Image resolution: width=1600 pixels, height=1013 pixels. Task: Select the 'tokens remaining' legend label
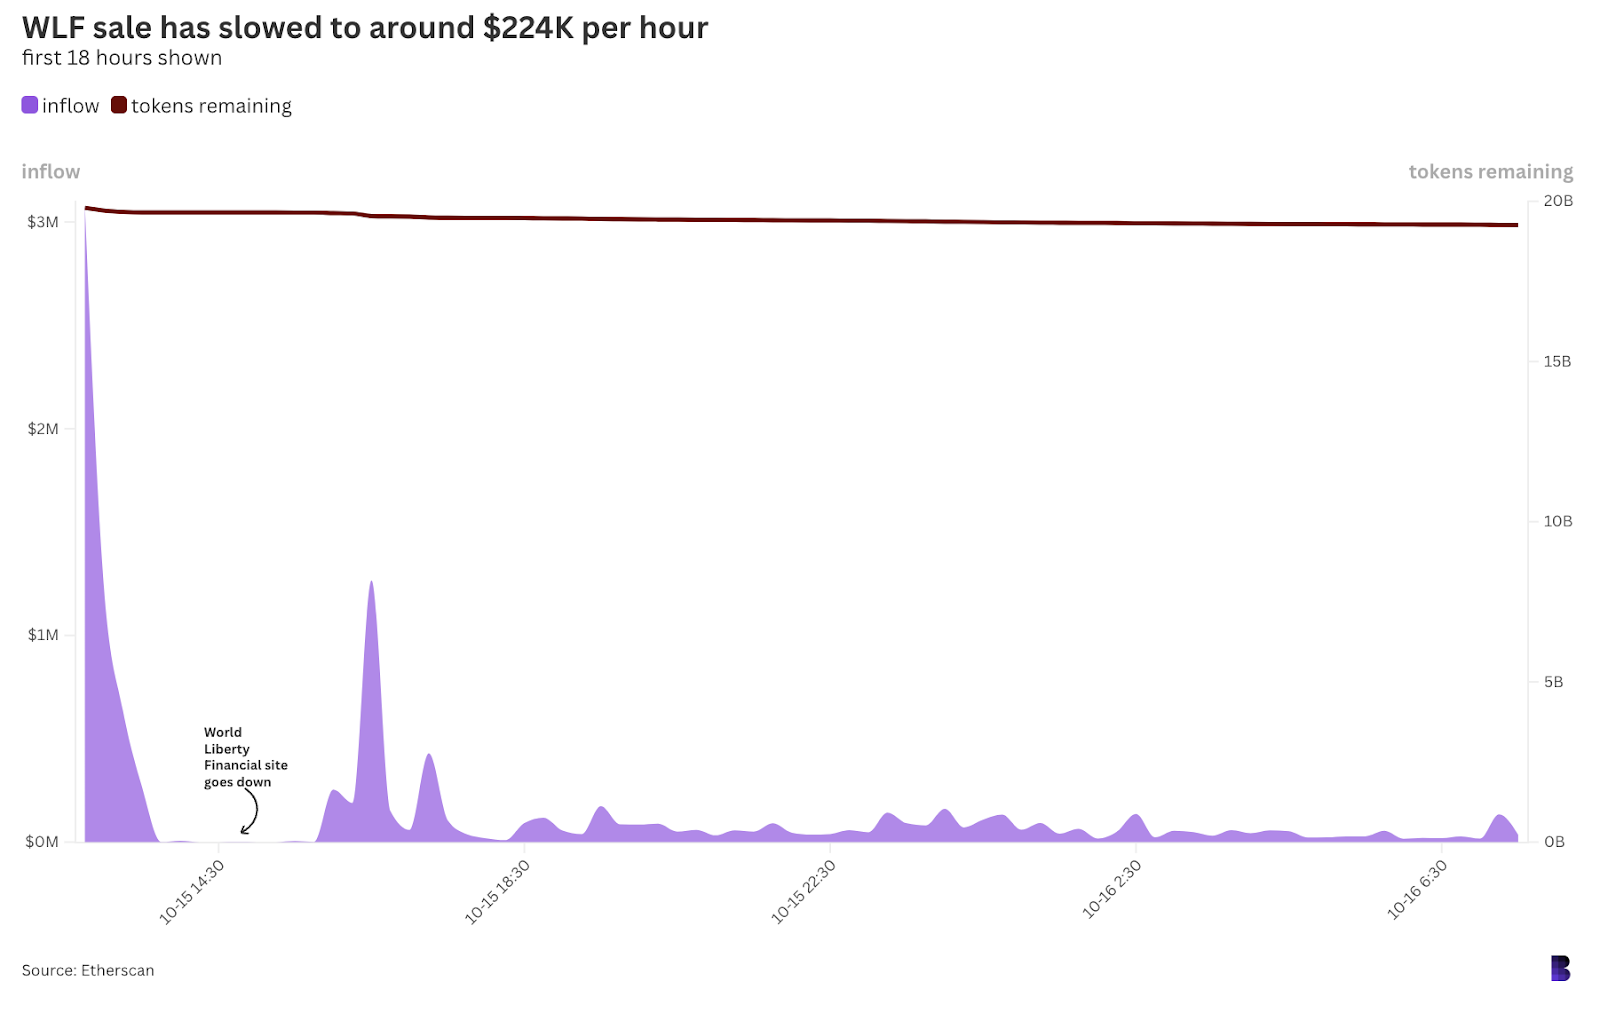pos(211,106)
